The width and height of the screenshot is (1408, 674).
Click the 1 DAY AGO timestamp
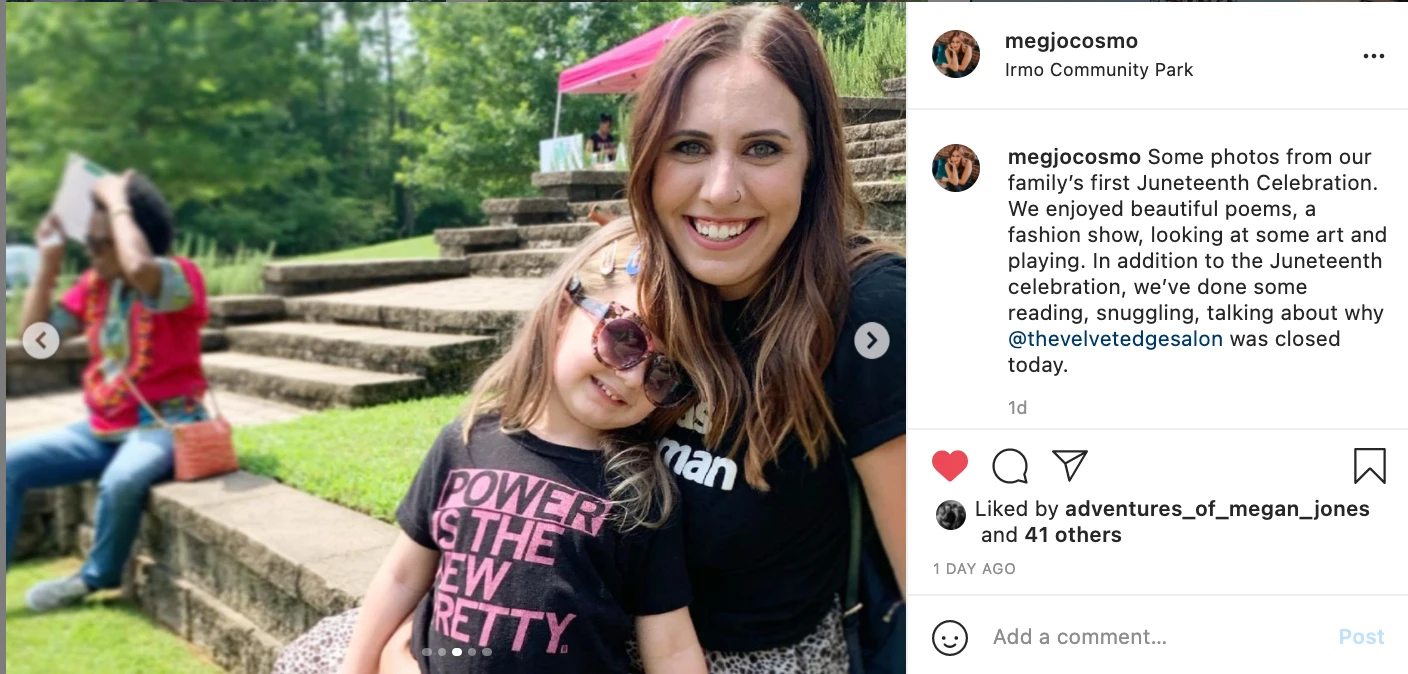click(973, 569)
